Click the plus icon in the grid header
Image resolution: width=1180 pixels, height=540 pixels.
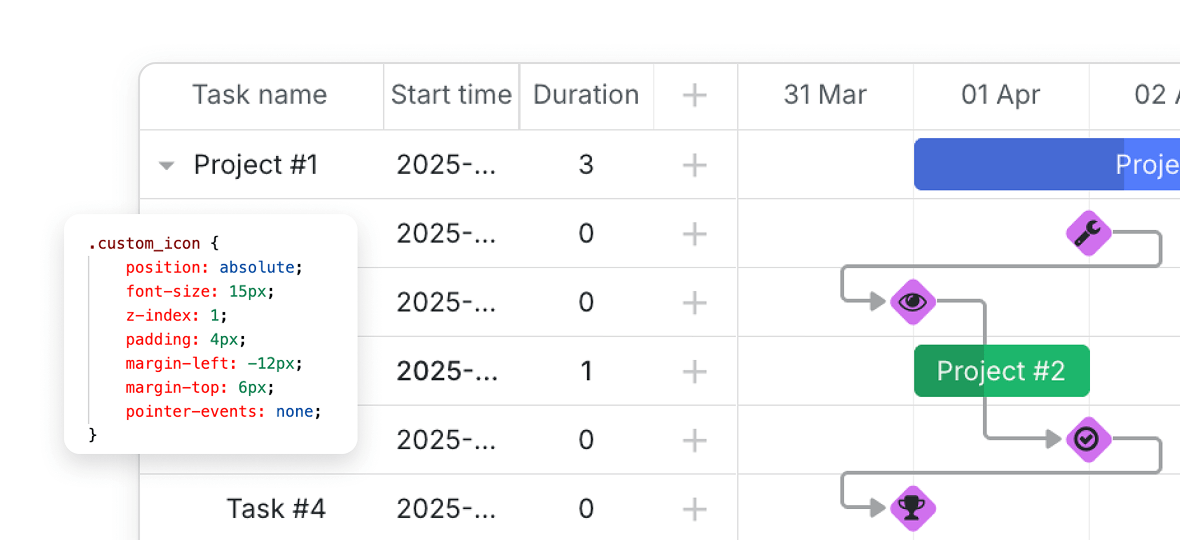click(x=694, y=95)
